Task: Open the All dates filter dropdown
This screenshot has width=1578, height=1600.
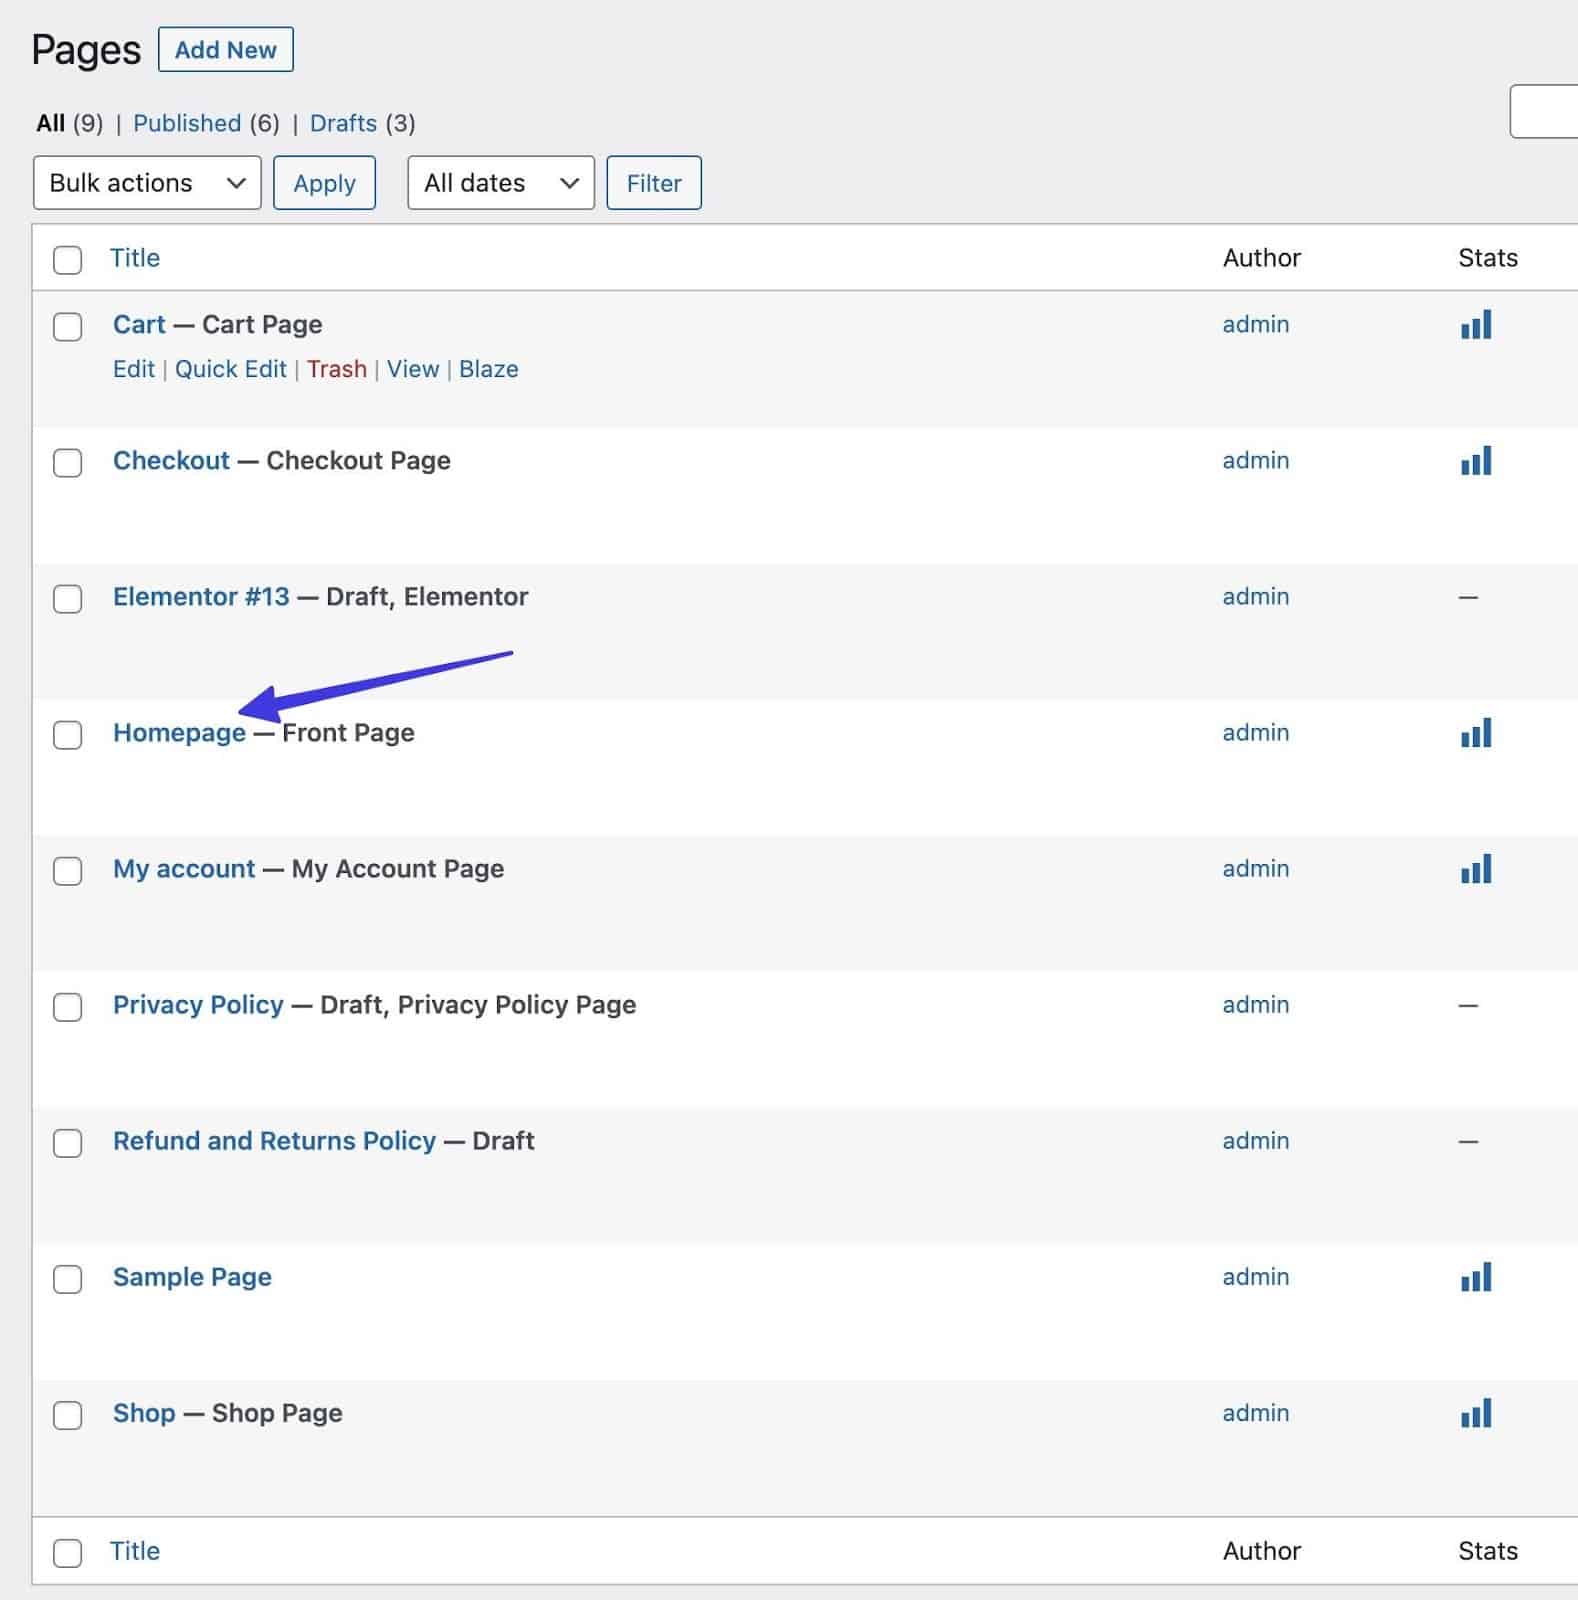Action: (x=500, y=183)
